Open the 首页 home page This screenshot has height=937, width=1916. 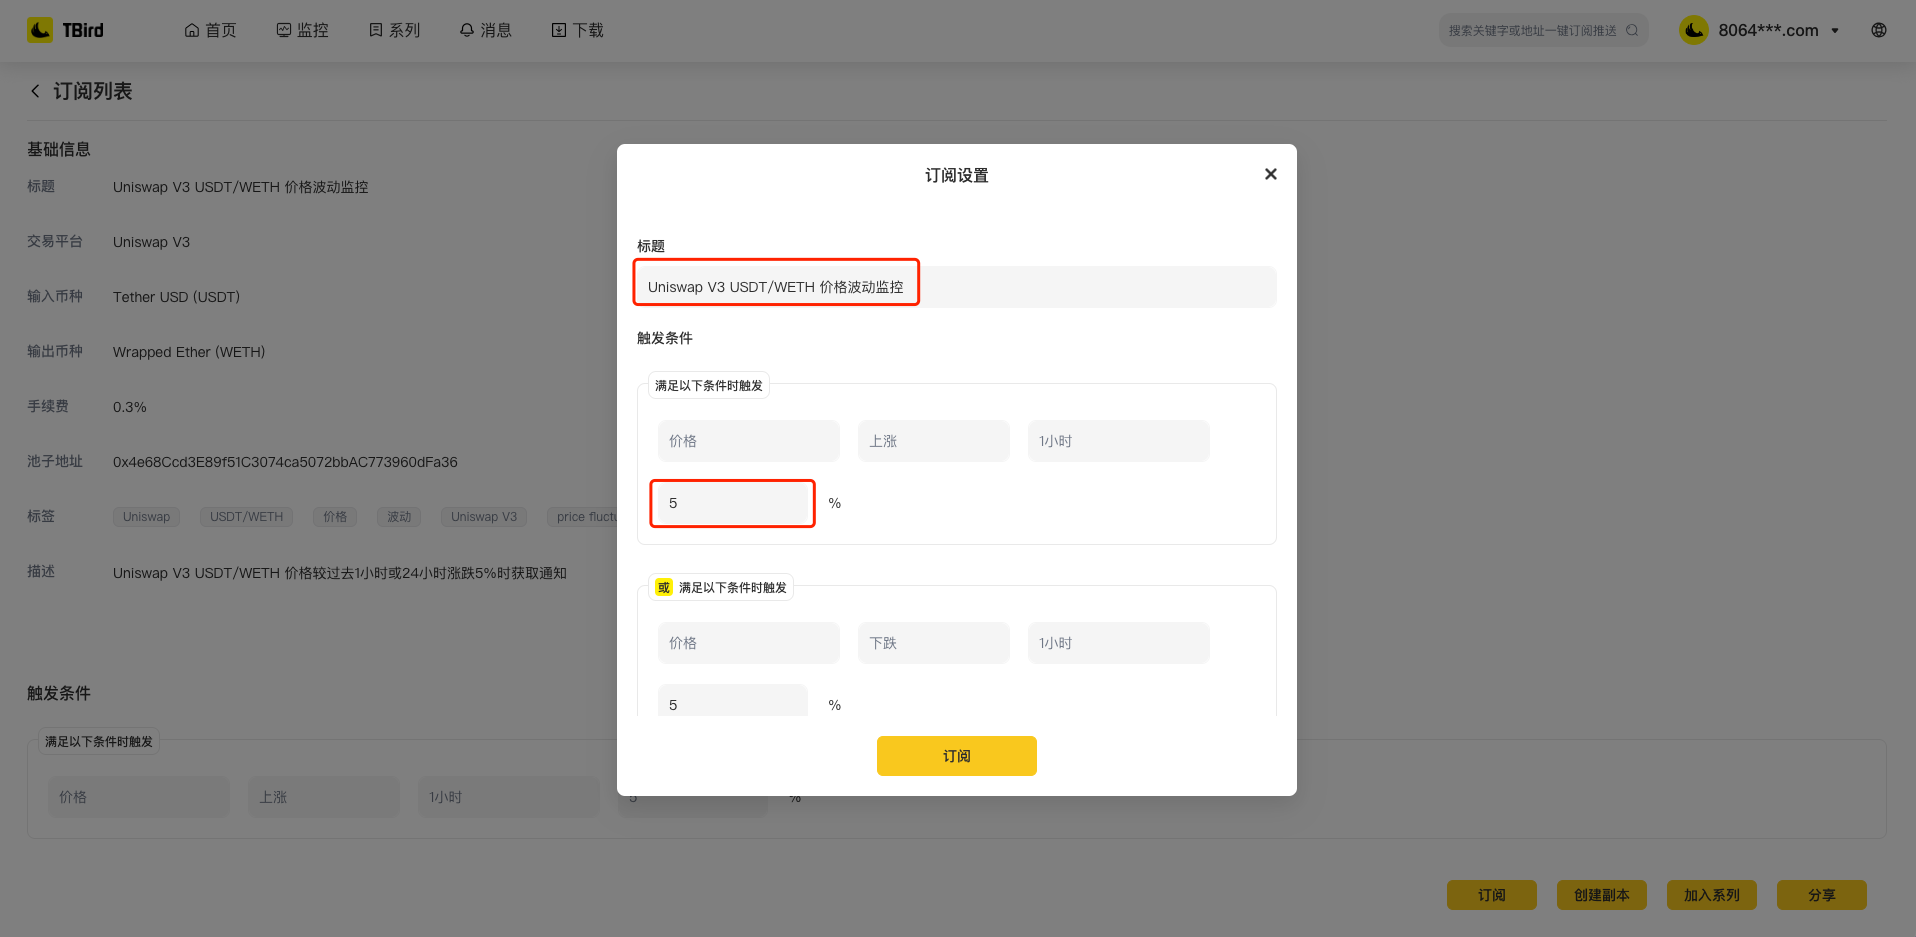click(x=211, y=30)
